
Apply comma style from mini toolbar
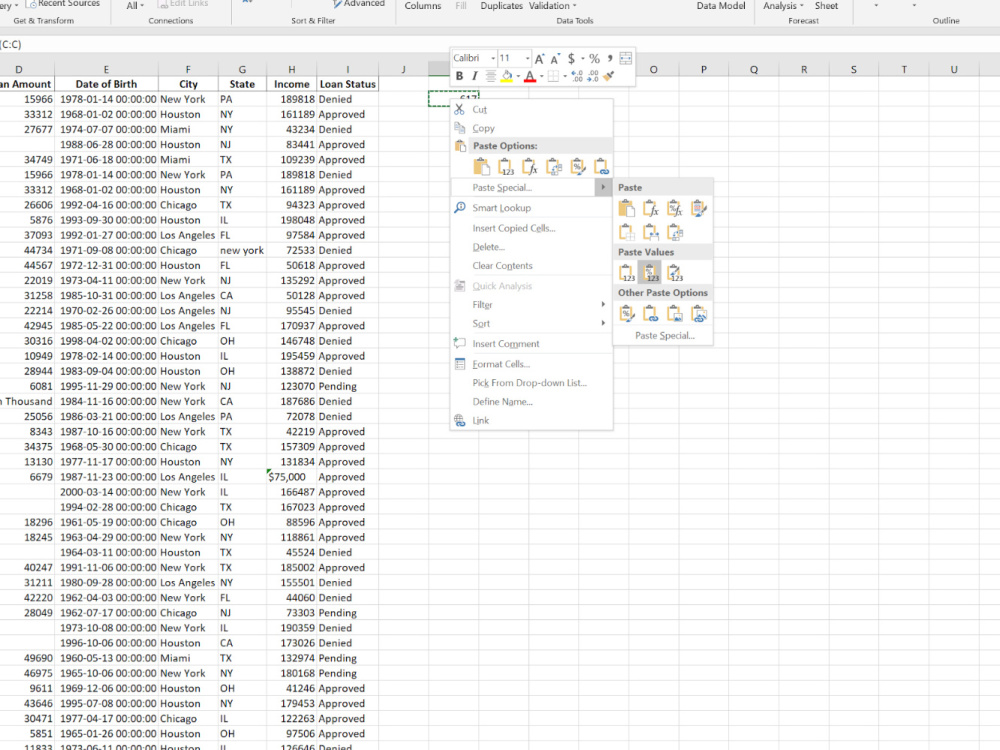[x=610, y=58]
